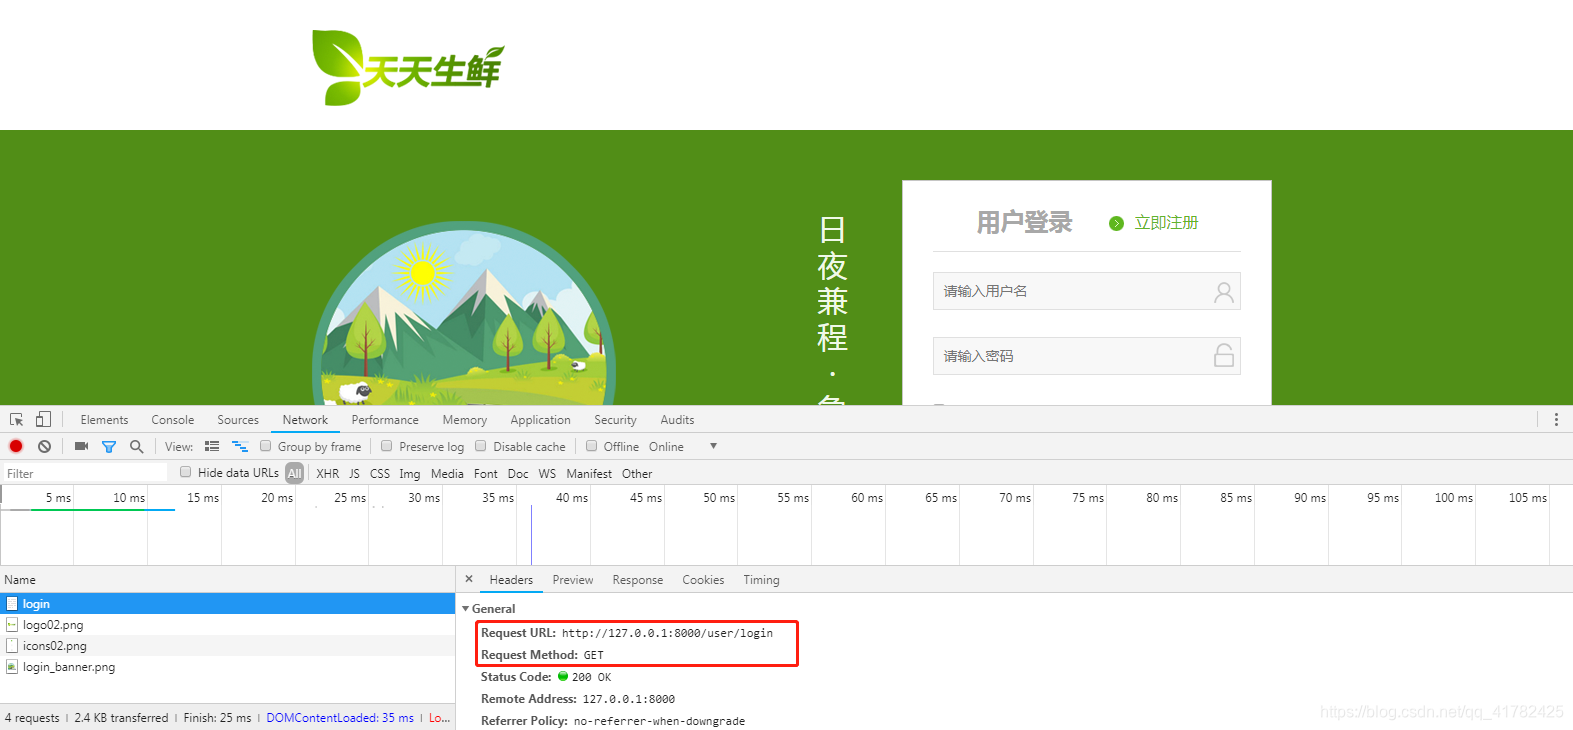
Task: Select the login_banner.png request row
Action: (x=227, y=666)
